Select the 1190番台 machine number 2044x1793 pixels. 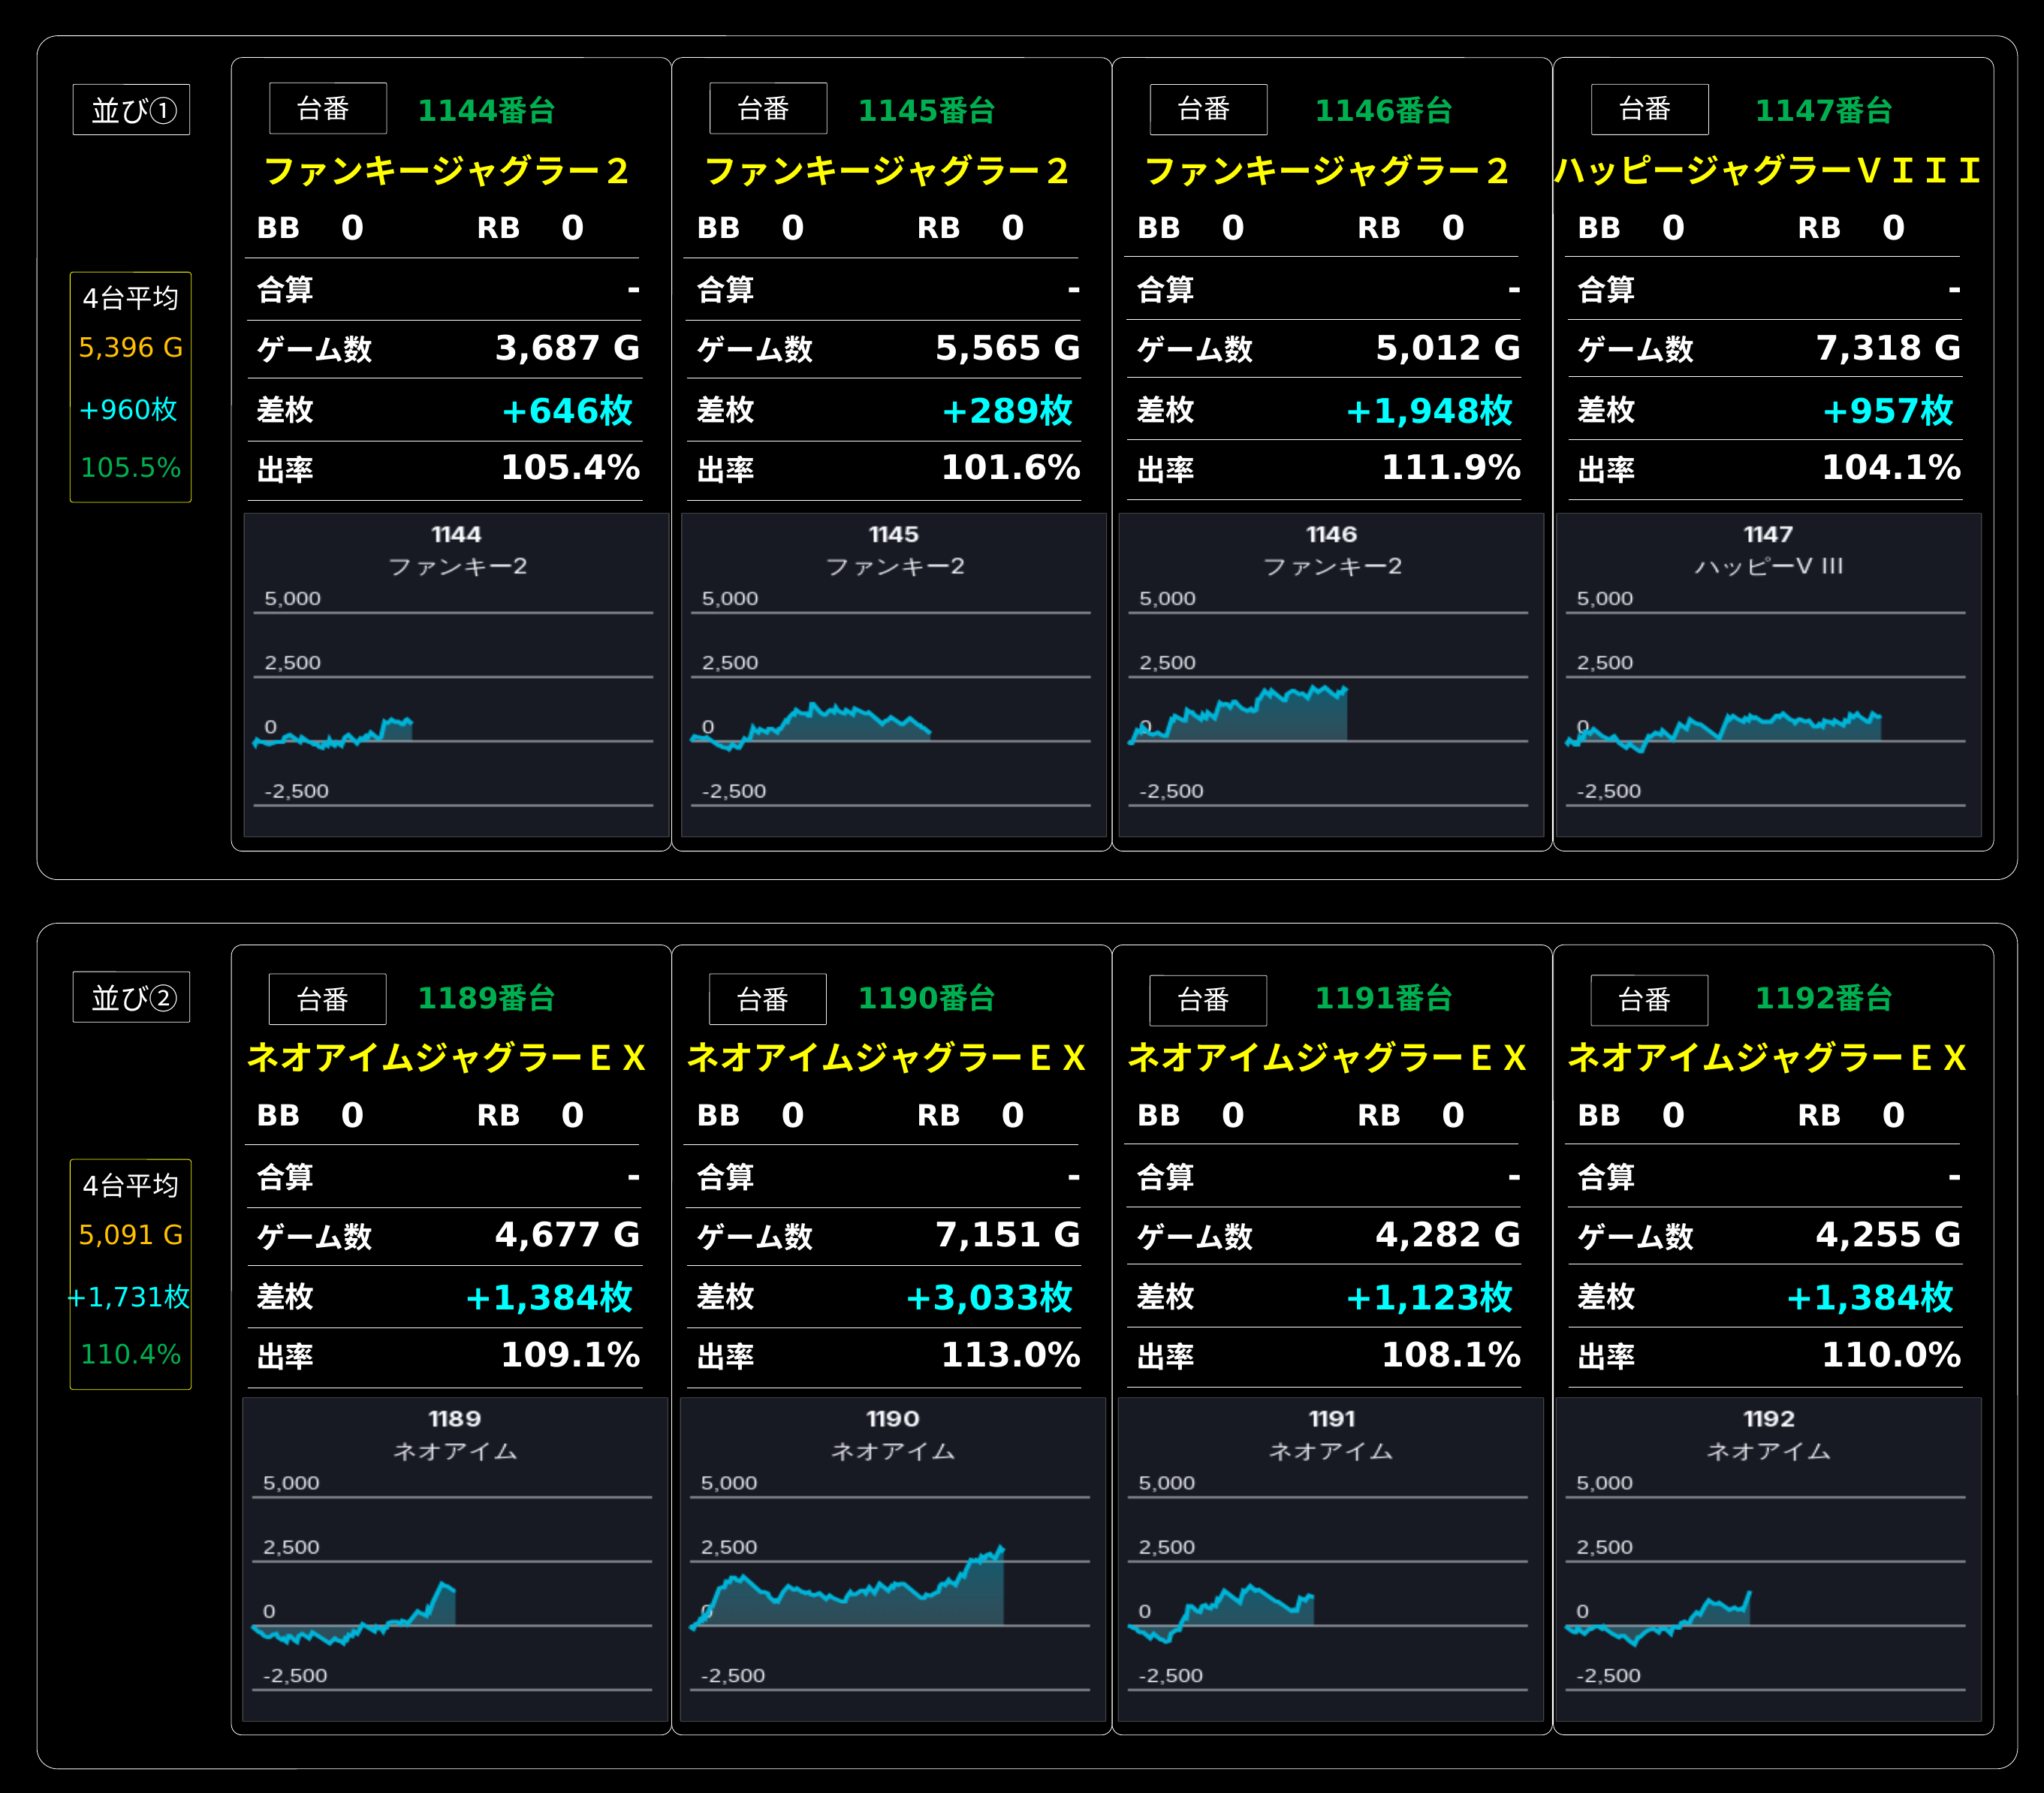tap(926, 998)
